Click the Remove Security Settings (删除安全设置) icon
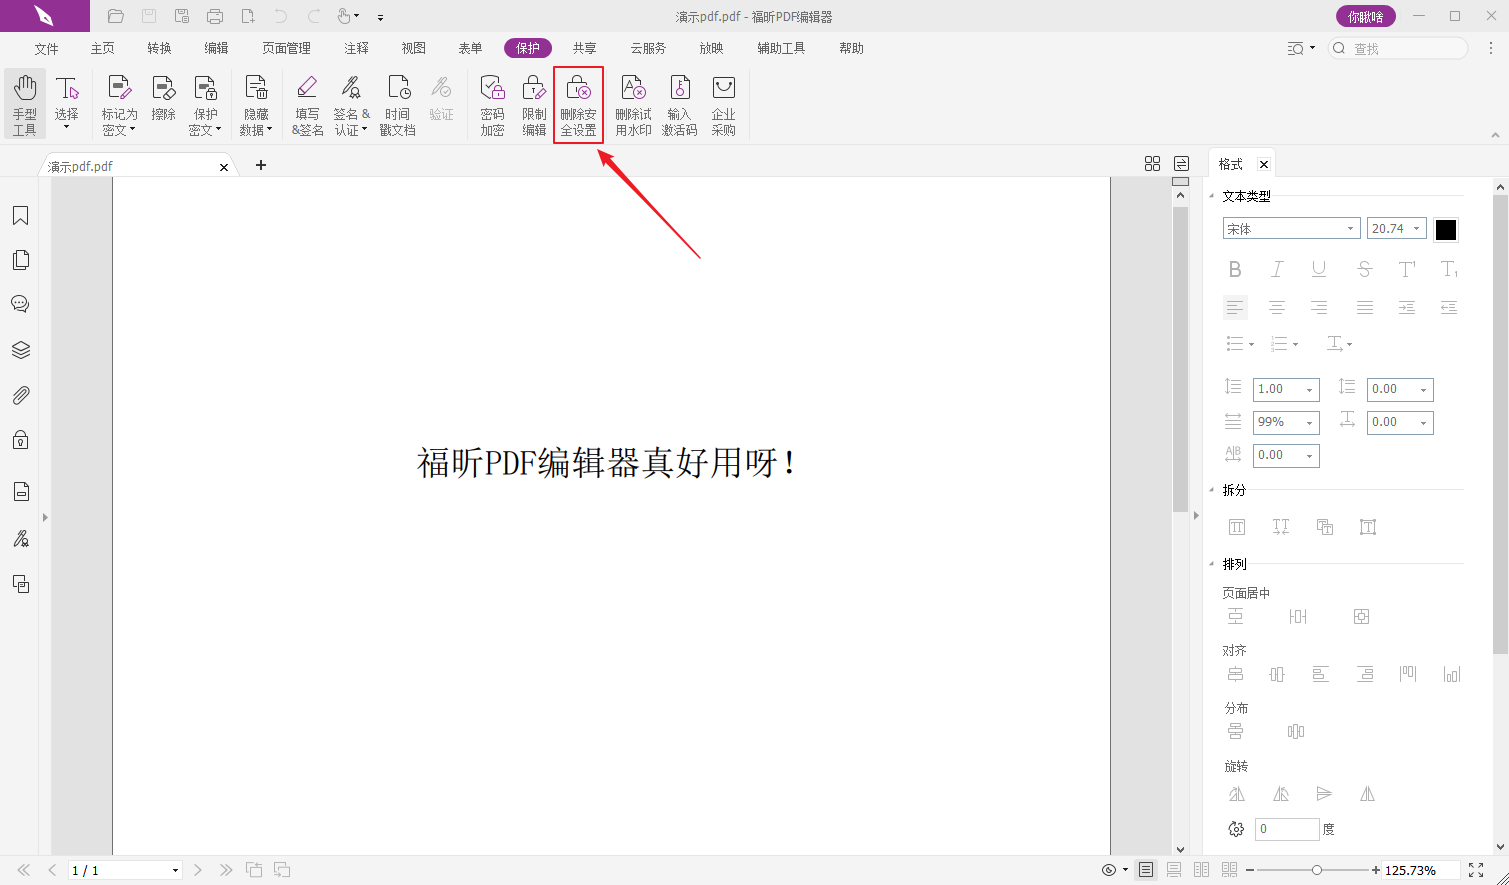Viewport: 1509px width, 885px height. point(578,105)
